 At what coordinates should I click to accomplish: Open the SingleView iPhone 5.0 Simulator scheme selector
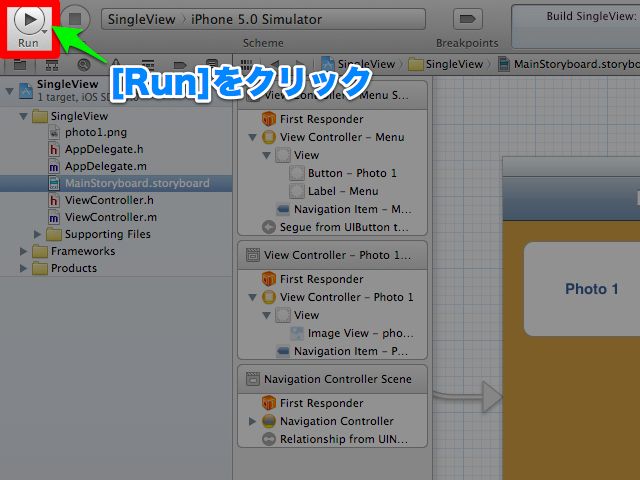pos(263,19)
